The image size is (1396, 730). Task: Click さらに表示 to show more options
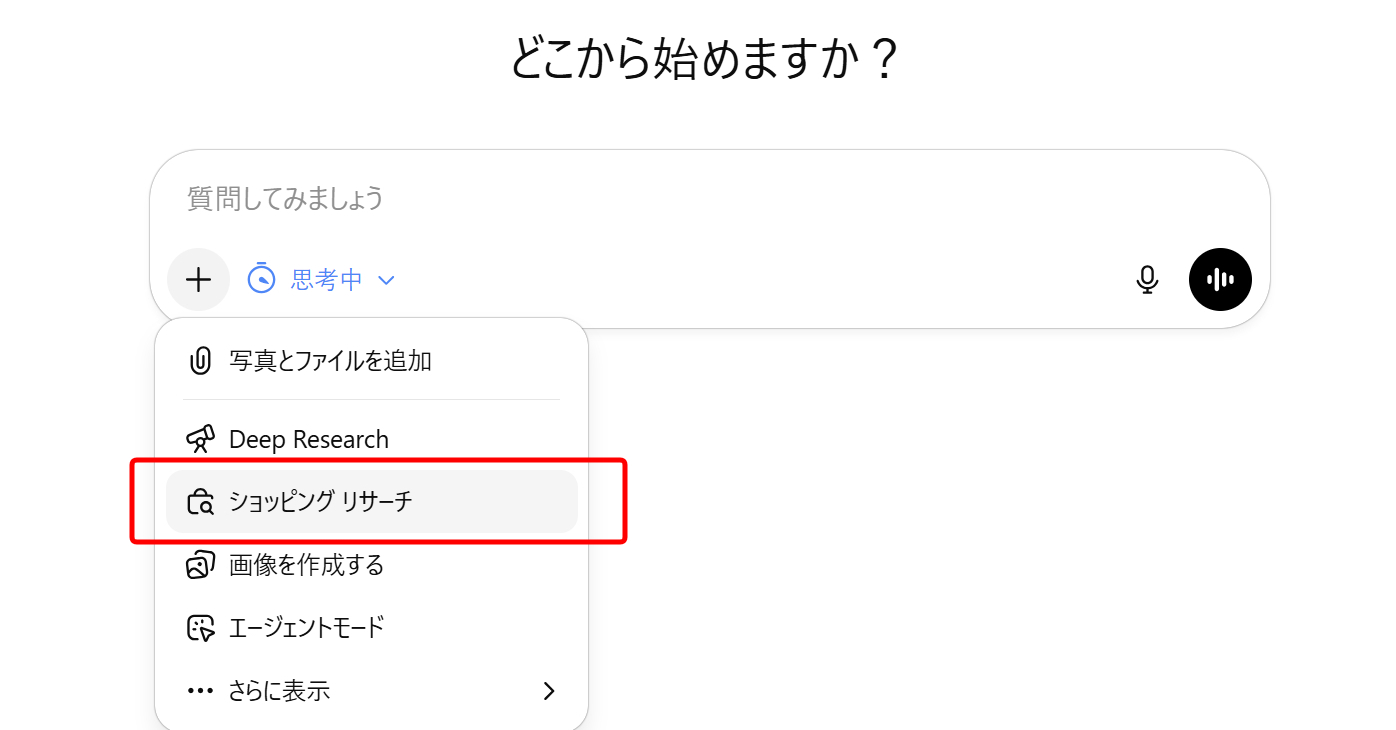(277, 690)
